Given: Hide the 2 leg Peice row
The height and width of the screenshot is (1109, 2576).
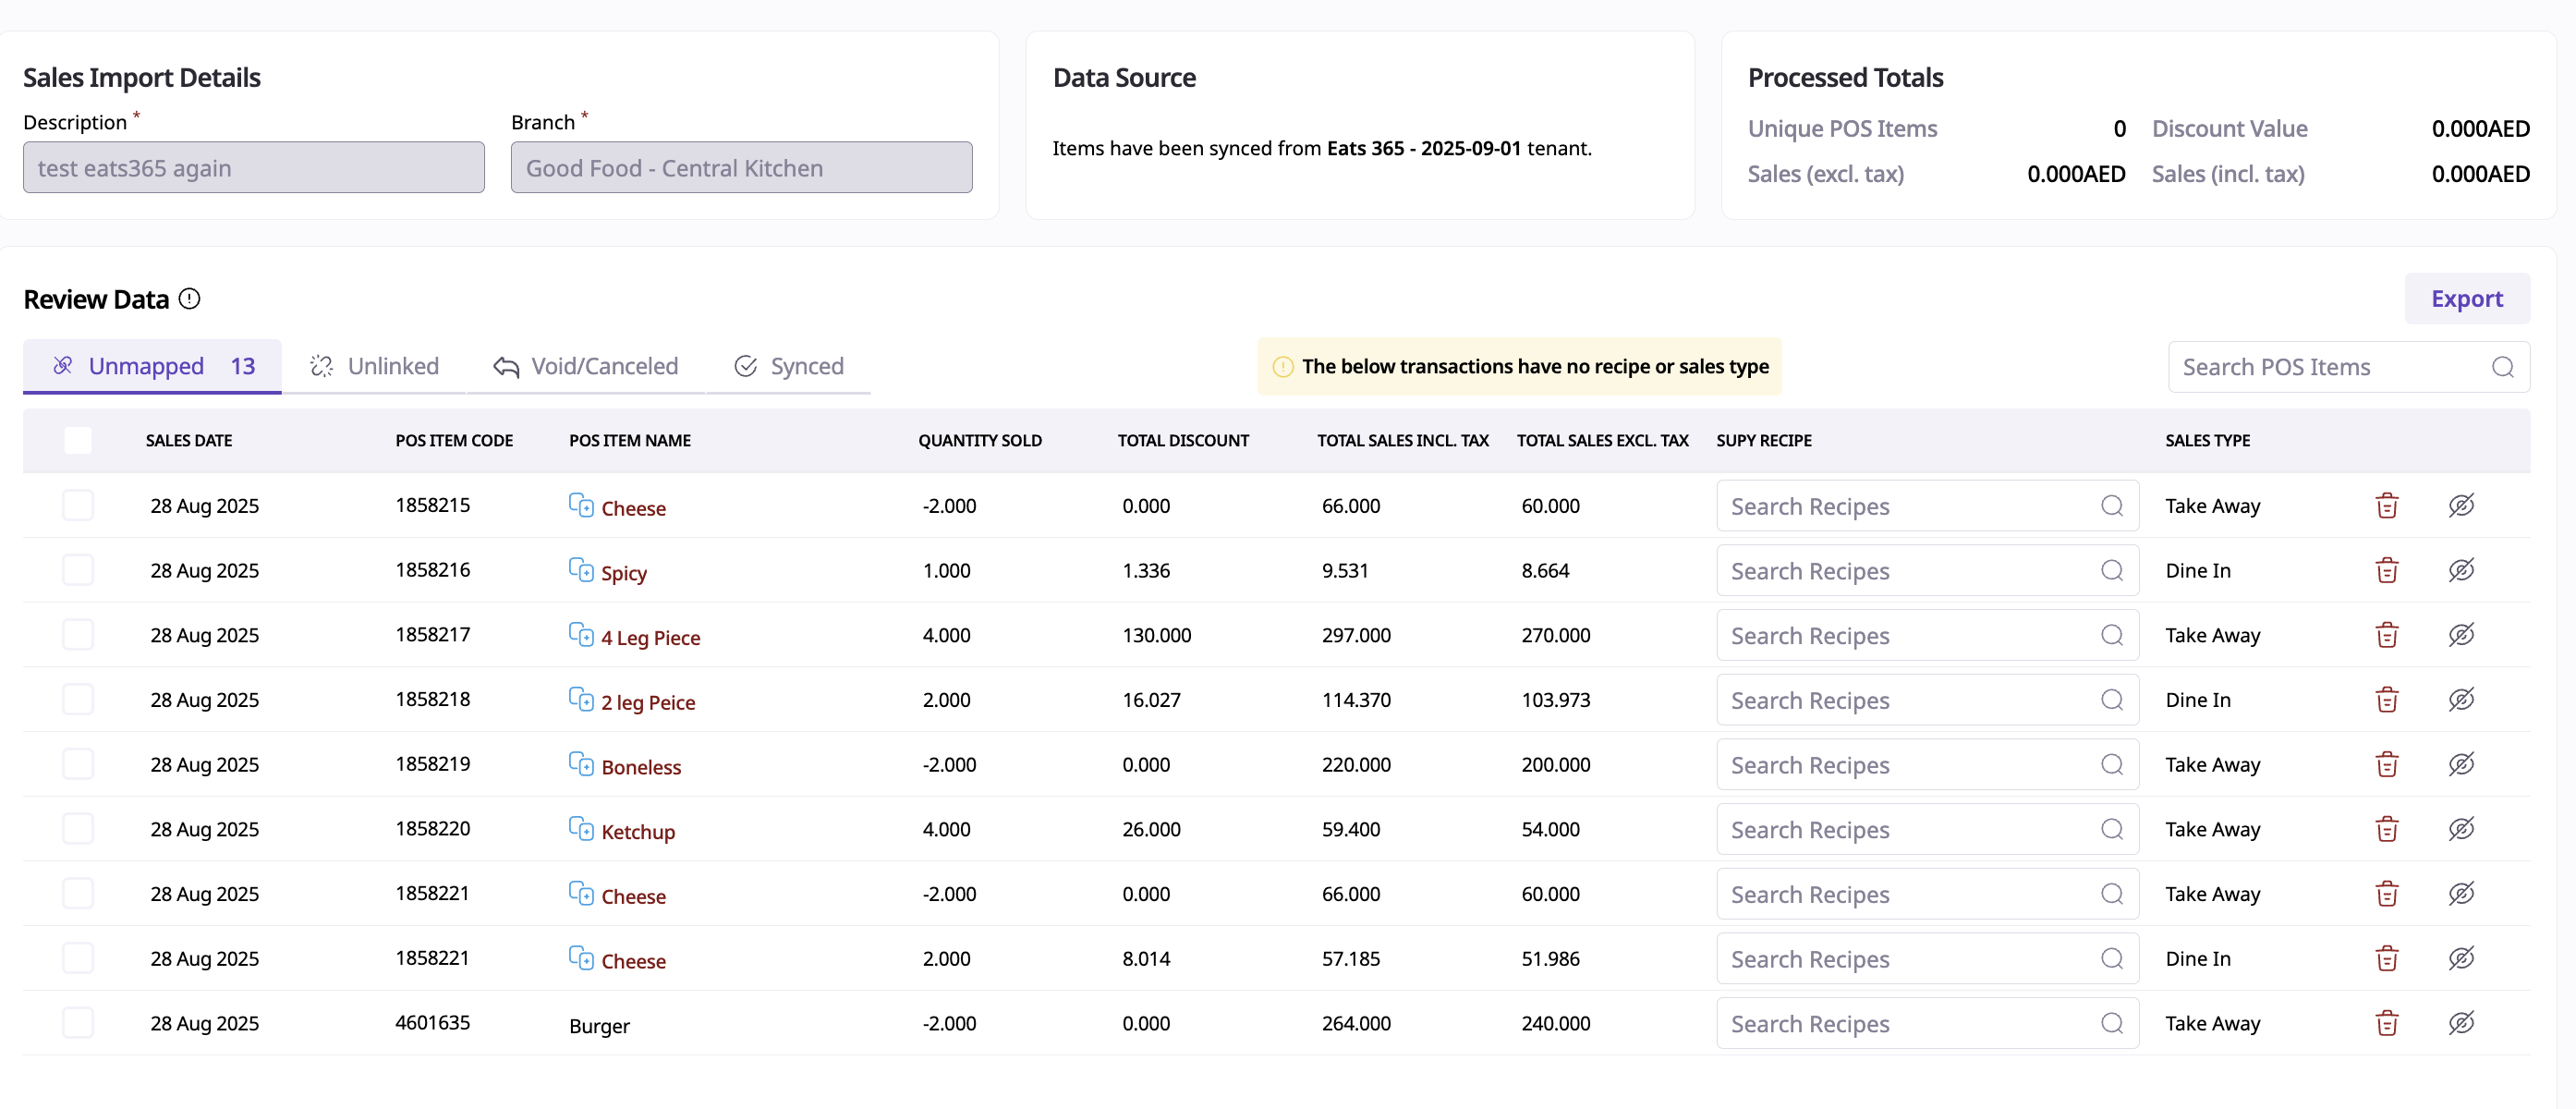Looking at the screenshot, I should pos(2461,700).
